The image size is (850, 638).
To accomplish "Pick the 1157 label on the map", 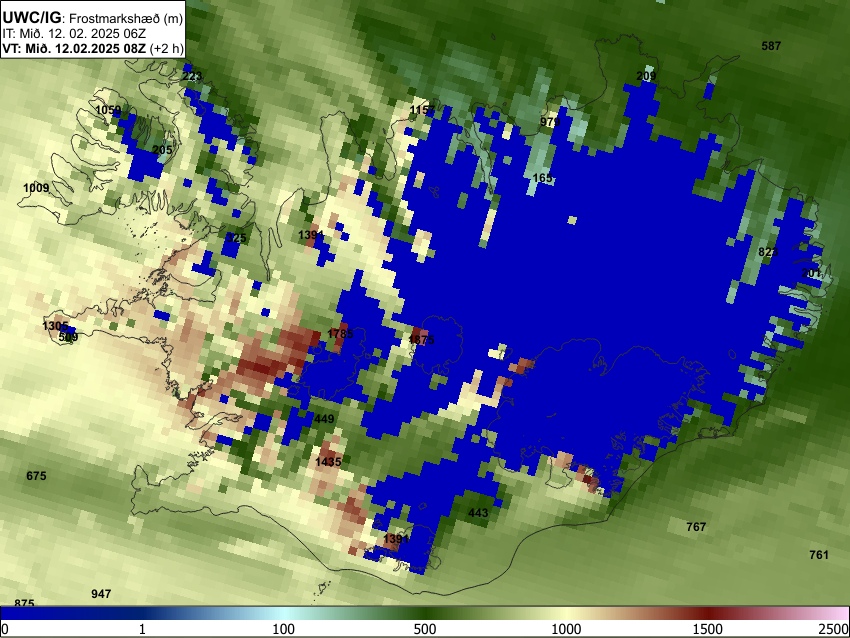I will click(422, 111).
